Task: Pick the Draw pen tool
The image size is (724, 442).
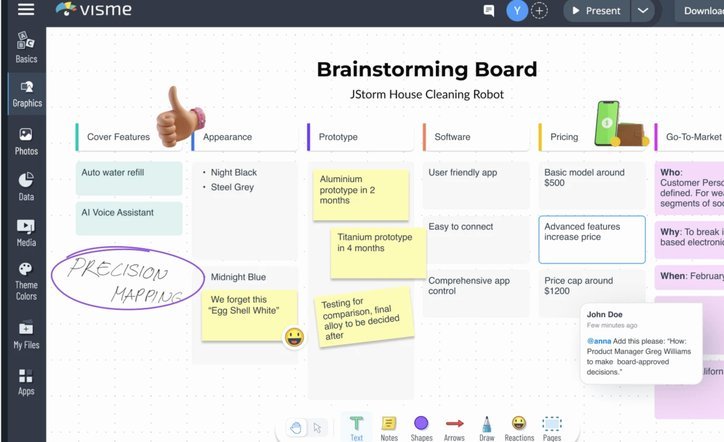Action: tap(487, 429)
